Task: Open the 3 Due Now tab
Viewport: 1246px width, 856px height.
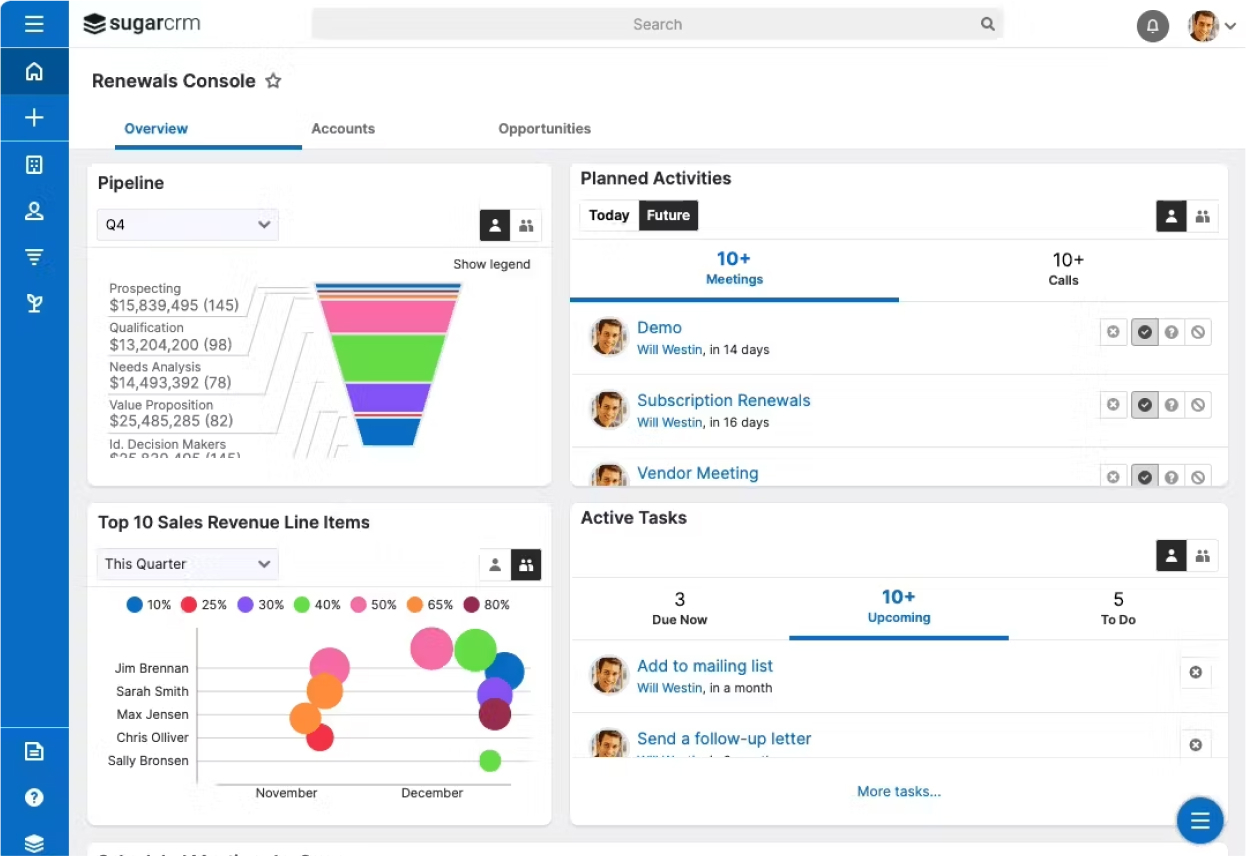Action: pos(680,608)
